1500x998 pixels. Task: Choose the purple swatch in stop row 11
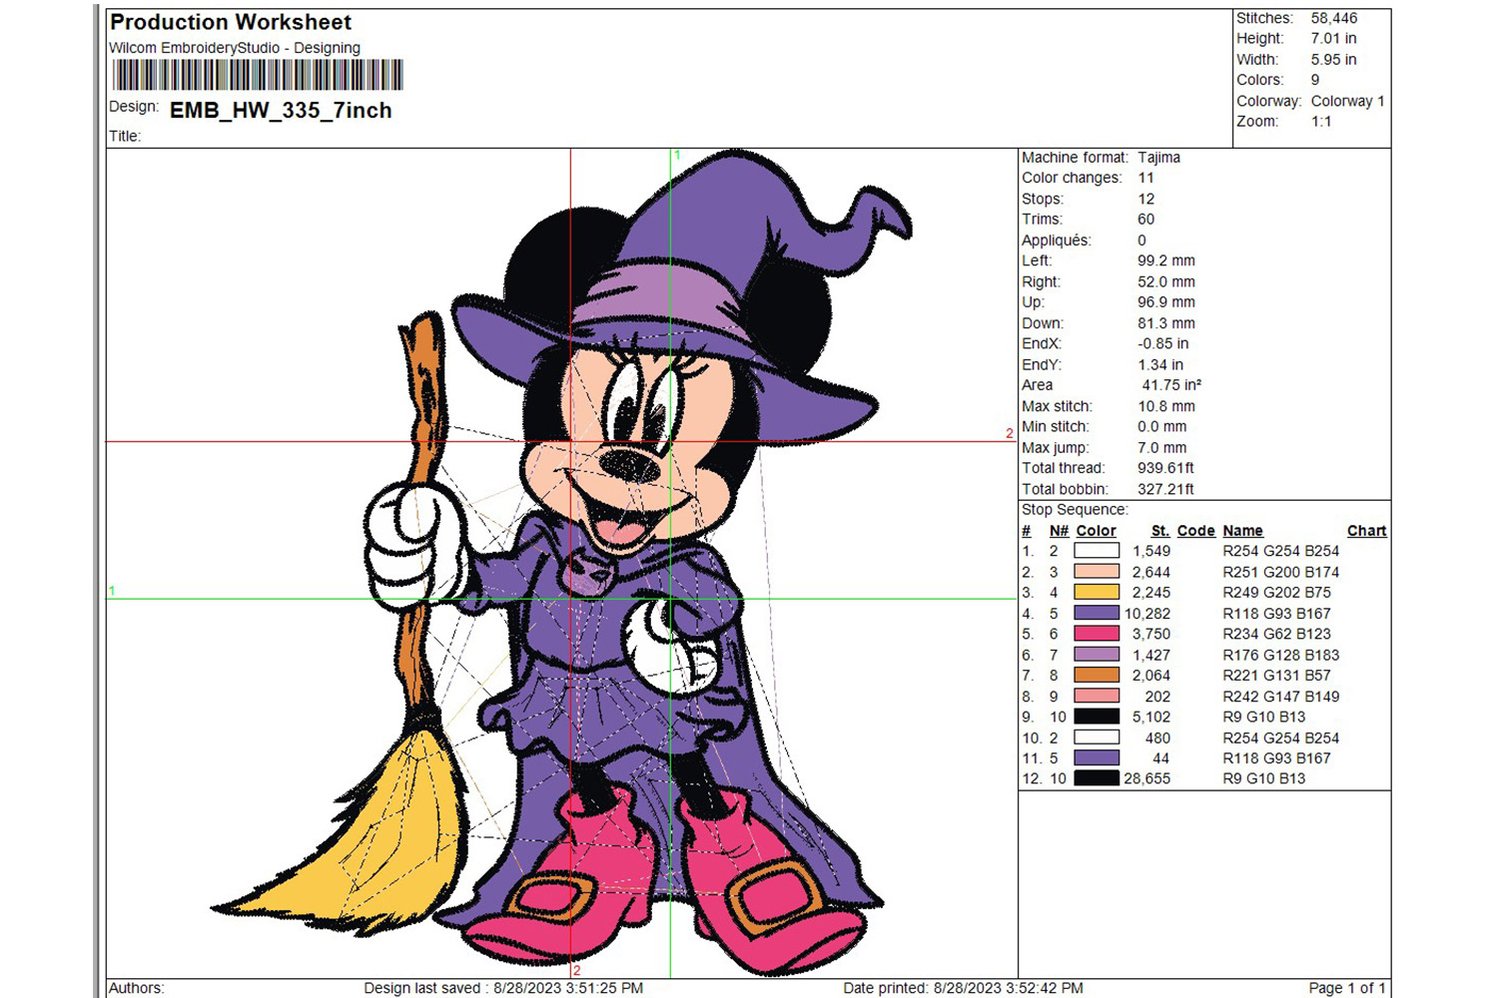click(x=1096, y=758)
